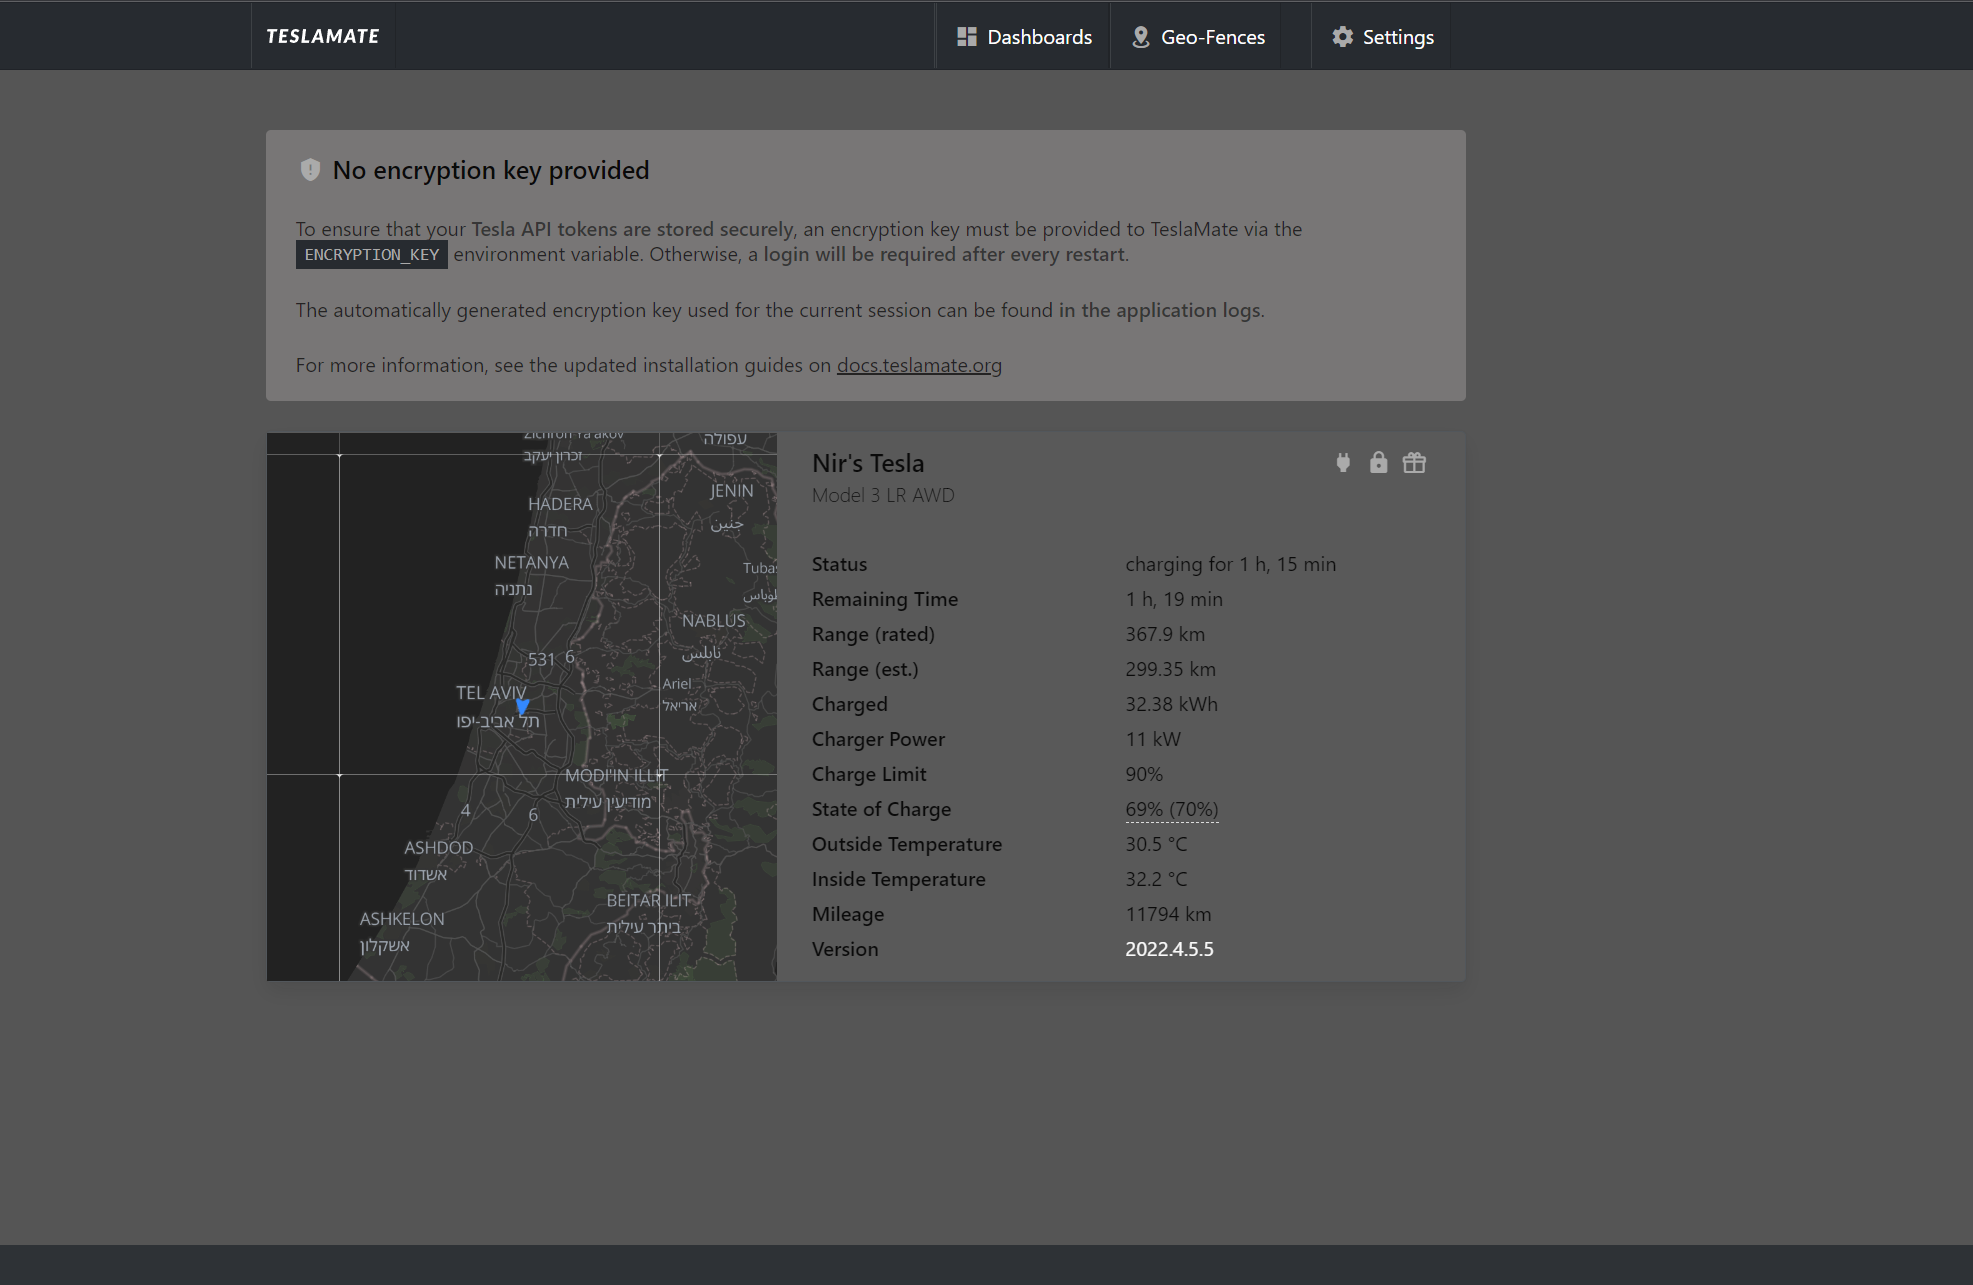Screen dimensions: 1973x1285
Task: Click the ASHKELON label on the map
Action: (402, 919)
